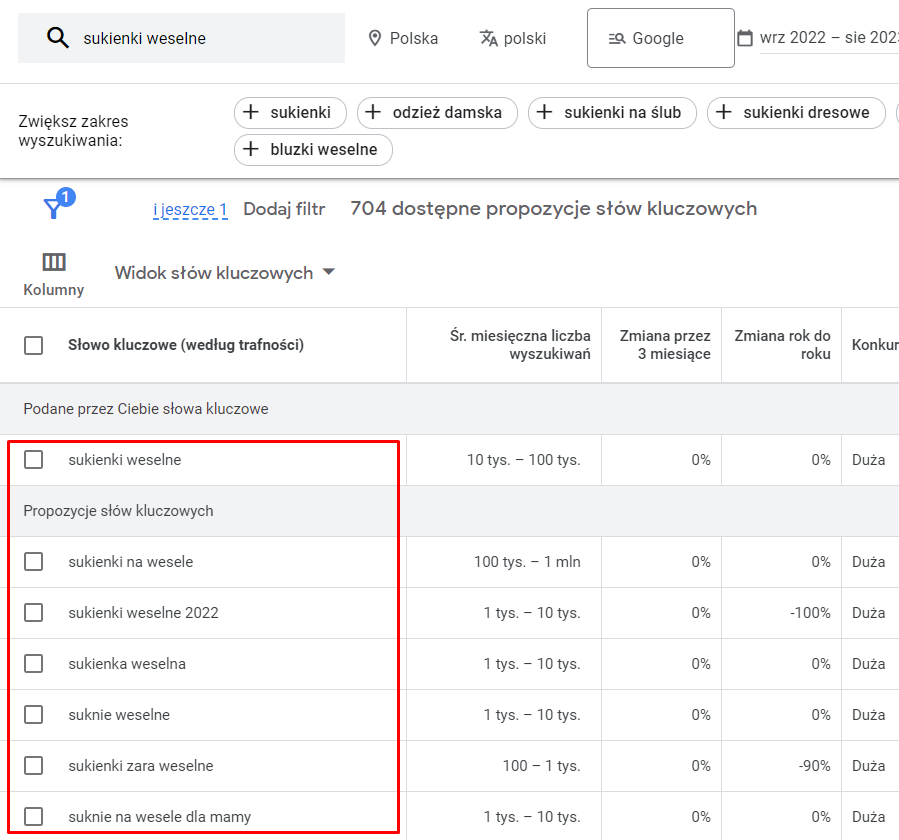Open the wrz 2022 date range picker
Image resolution: width=899 pixels, height=840 pixels.
pos(828,38)
